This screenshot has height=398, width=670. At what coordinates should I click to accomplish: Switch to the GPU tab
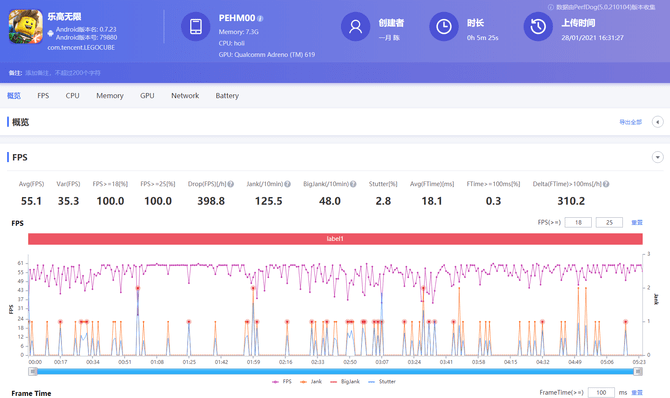147,95
